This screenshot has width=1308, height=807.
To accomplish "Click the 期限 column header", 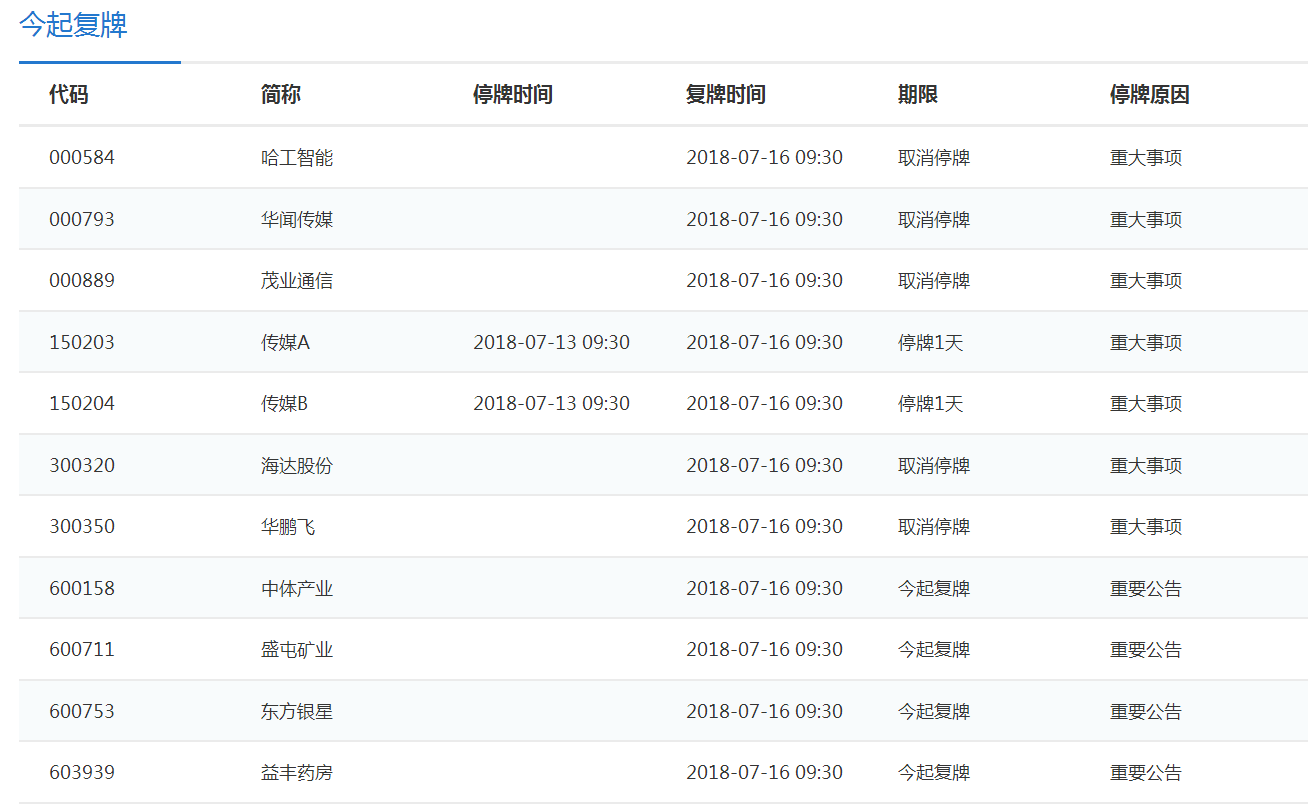I will coord(917,95).
